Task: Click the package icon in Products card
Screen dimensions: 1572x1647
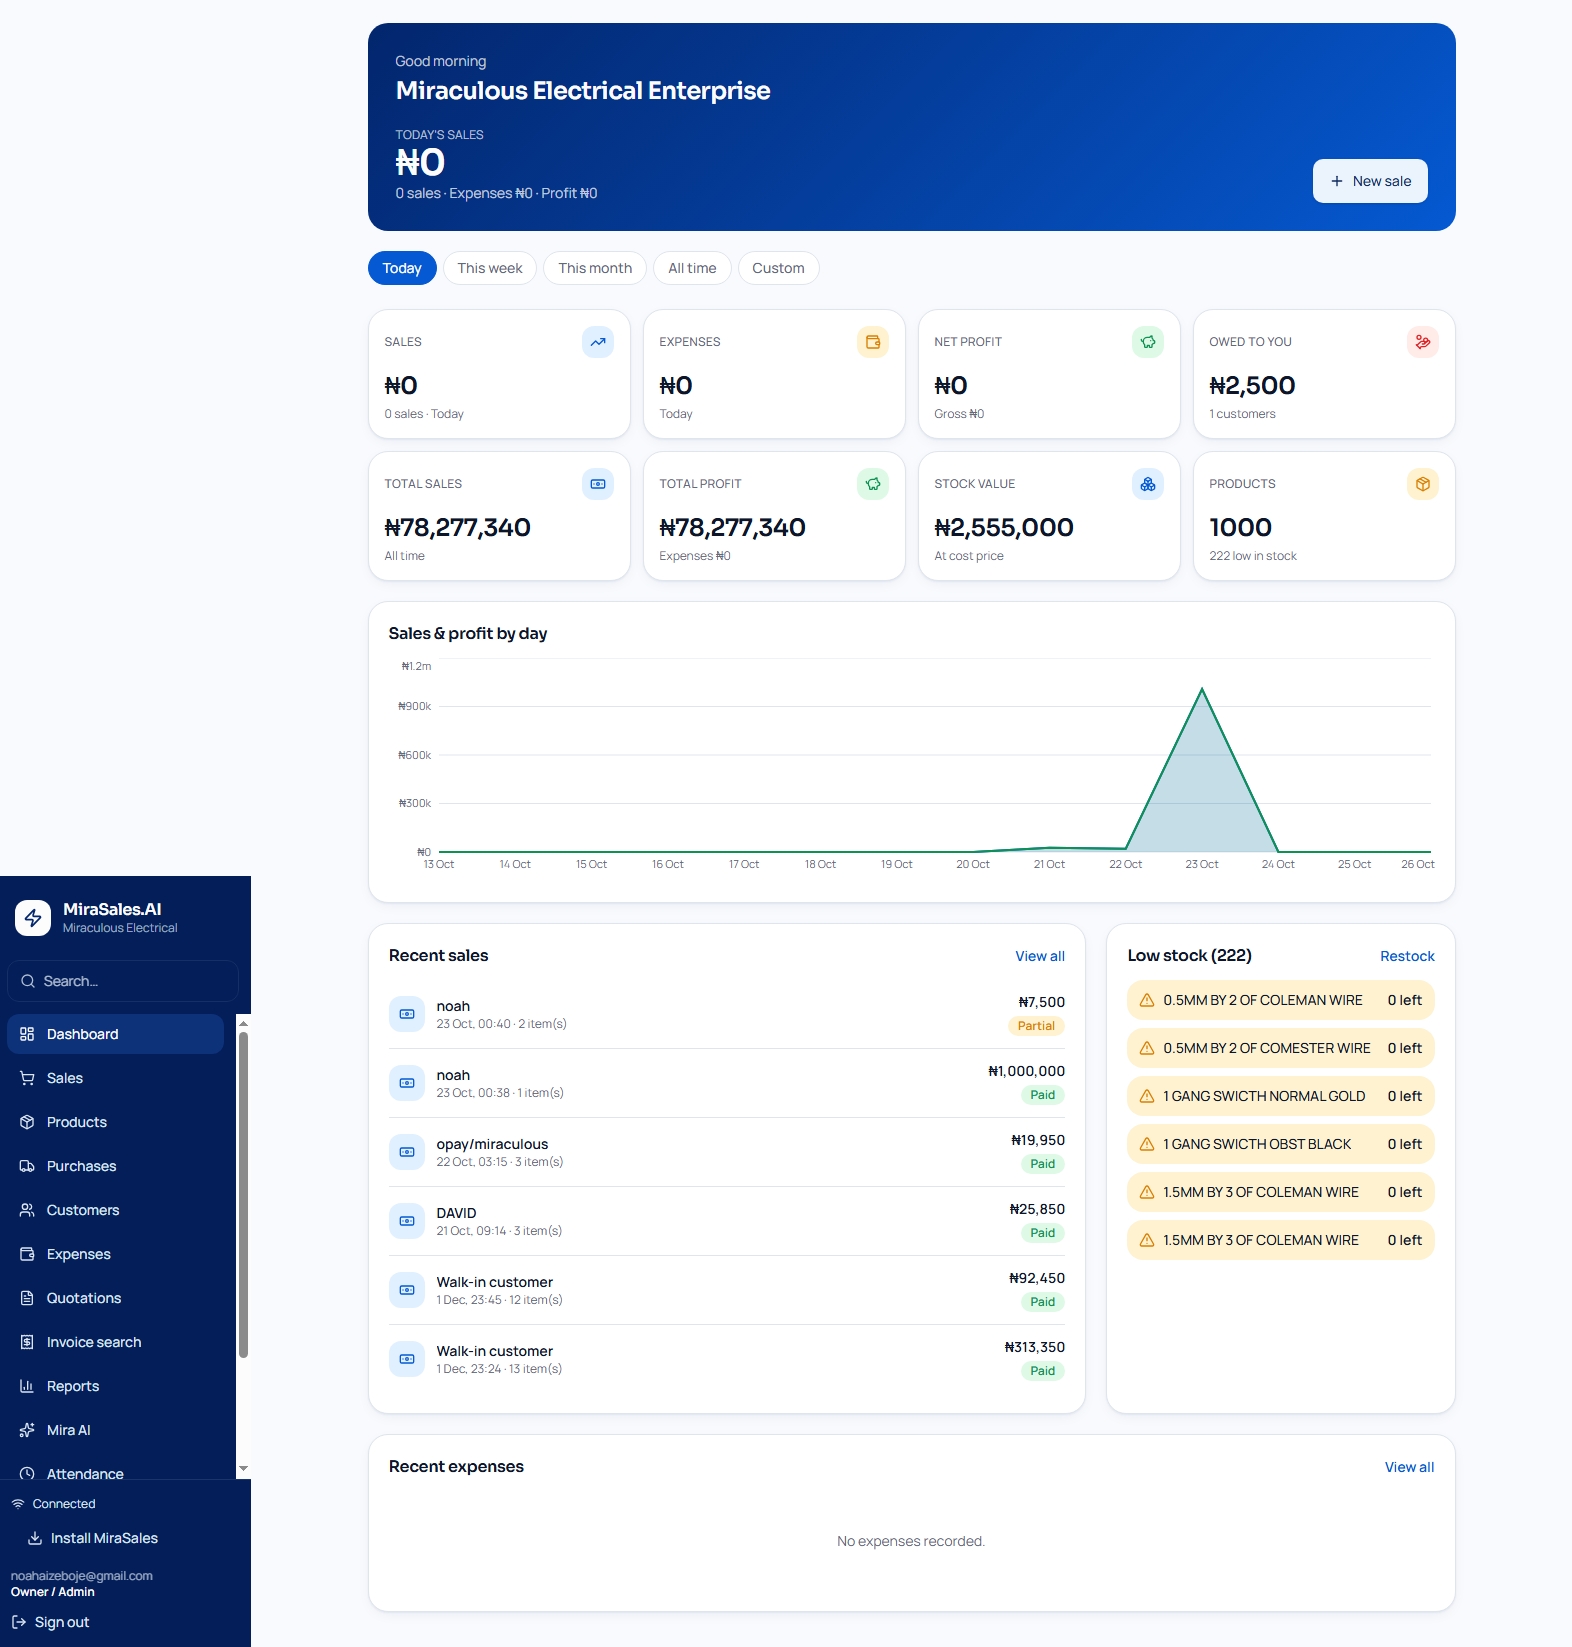Action: 1423,484
